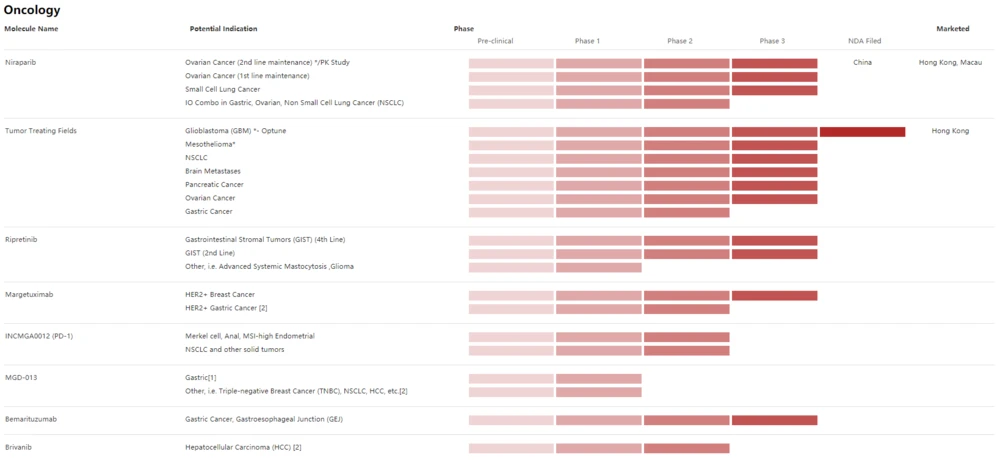Select the Tumor Treating Fields molecule
This screenshot has width=1000, height=460.
click(41, 131)
